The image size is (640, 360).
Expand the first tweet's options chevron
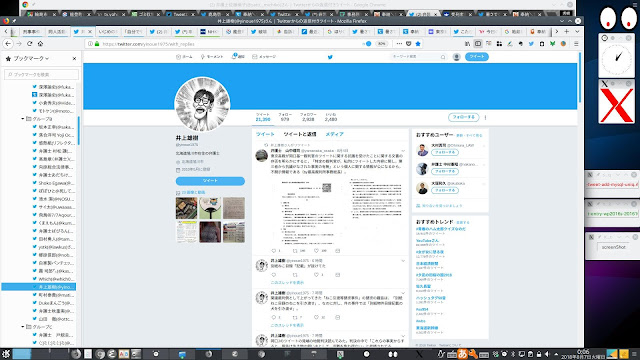(x=403, y=151)
